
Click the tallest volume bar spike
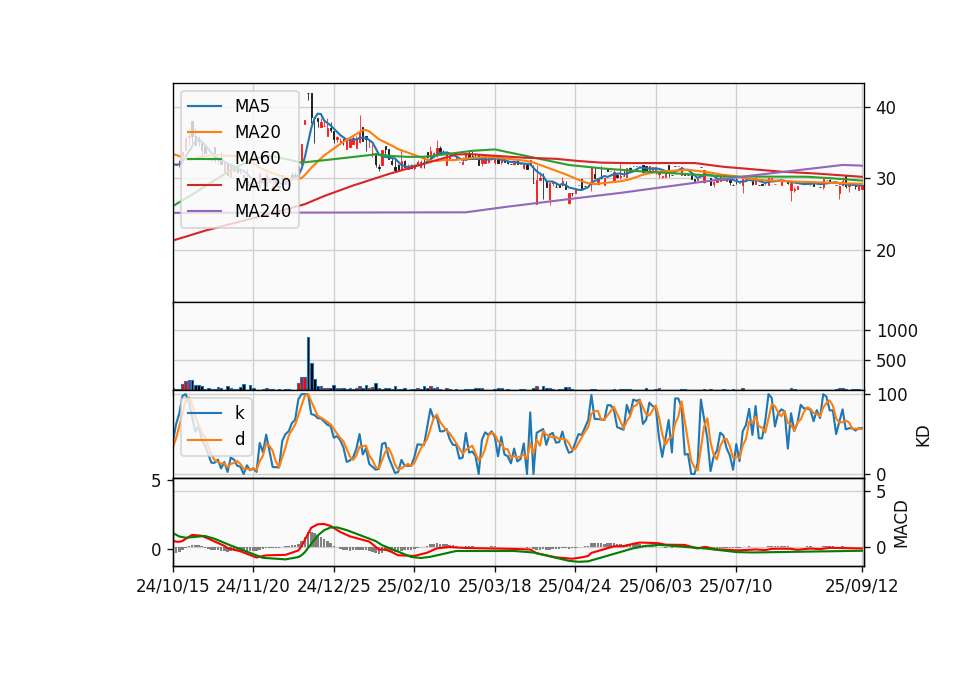[309, 363]
